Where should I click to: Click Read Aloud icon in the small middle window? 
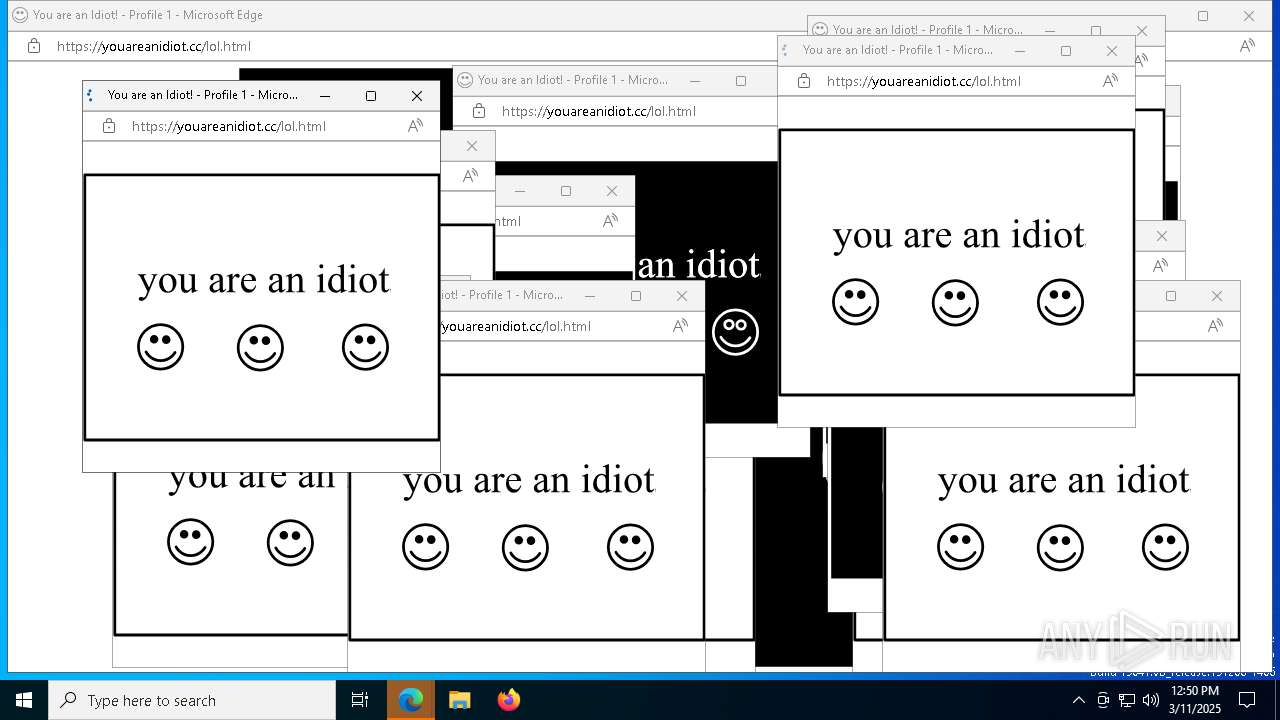click(610, 221)
